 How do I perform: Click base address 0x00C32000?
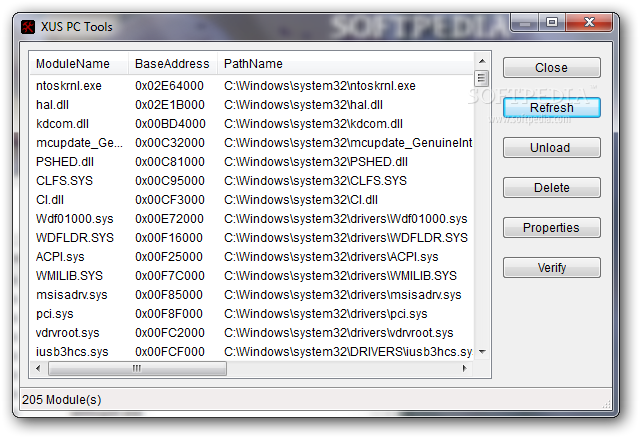[170, 143]
